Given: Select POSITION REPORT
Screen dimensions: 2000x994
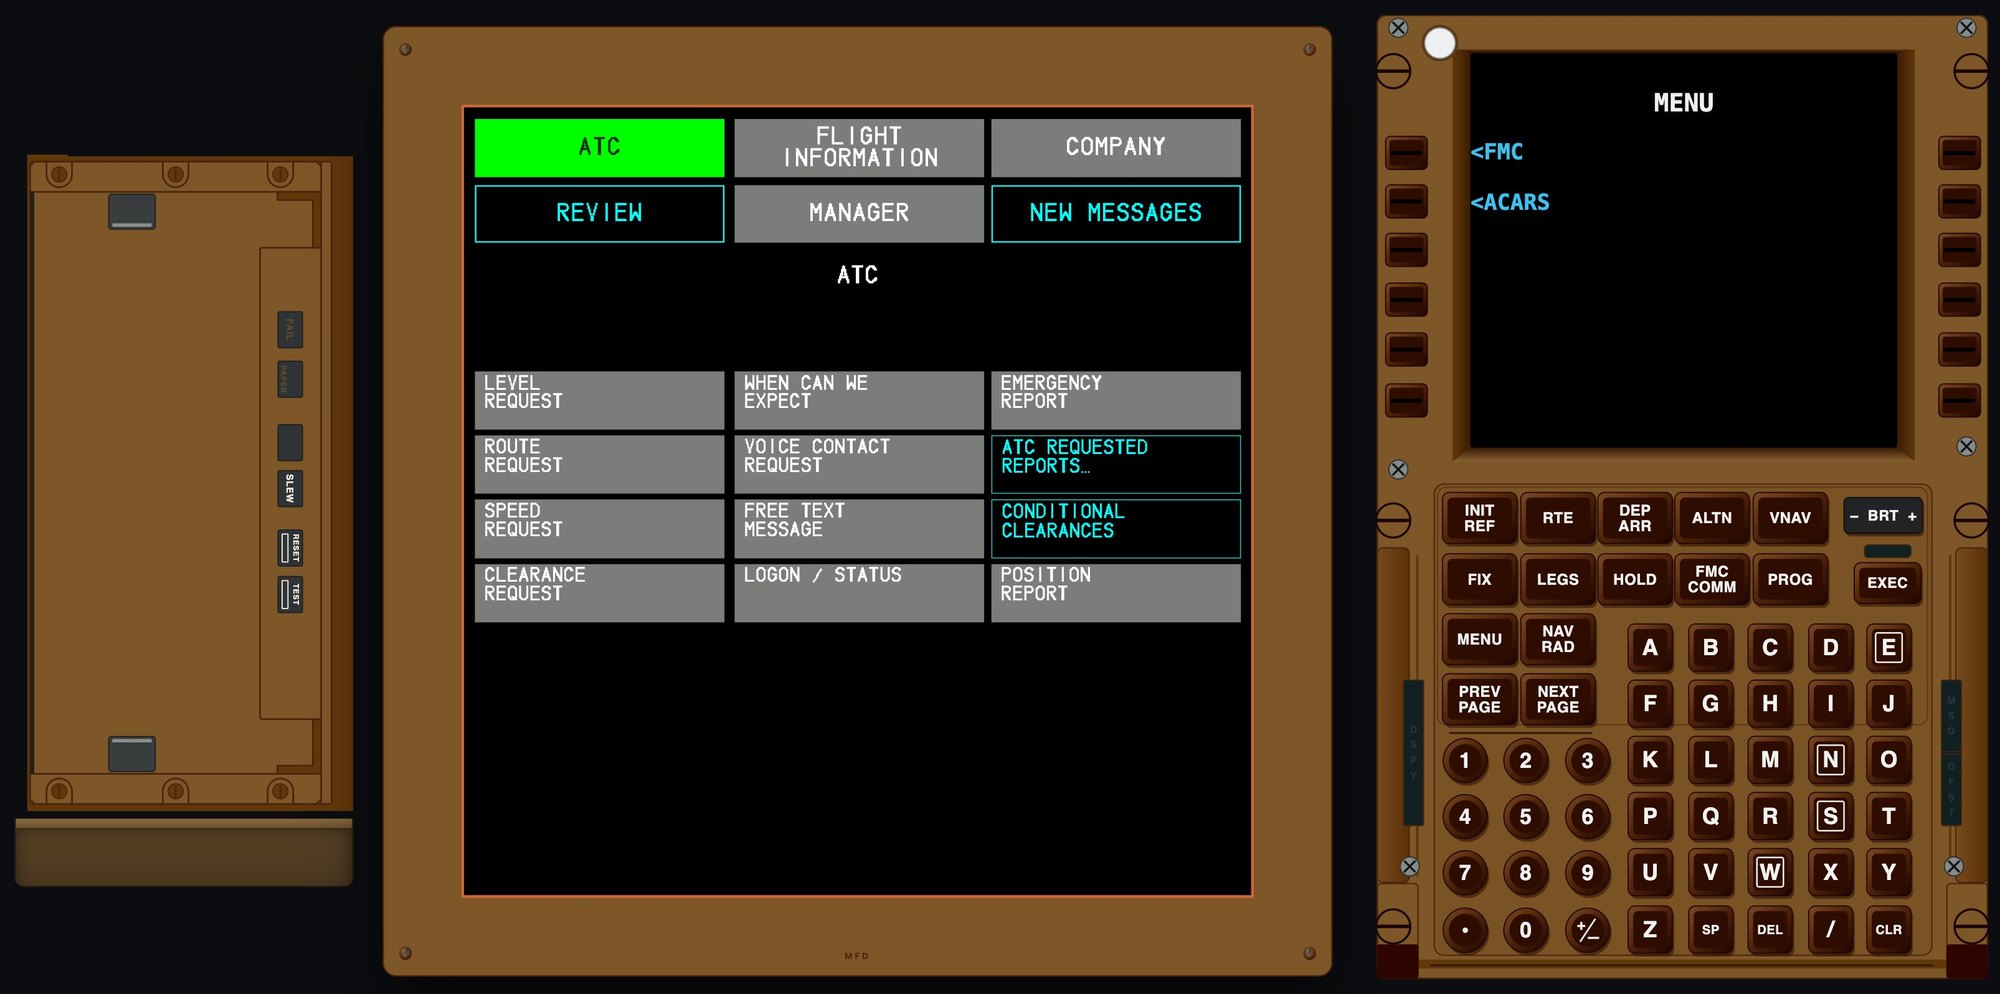Looking at the screenshot, I should pyautogui.click(x=1116, y=592).
